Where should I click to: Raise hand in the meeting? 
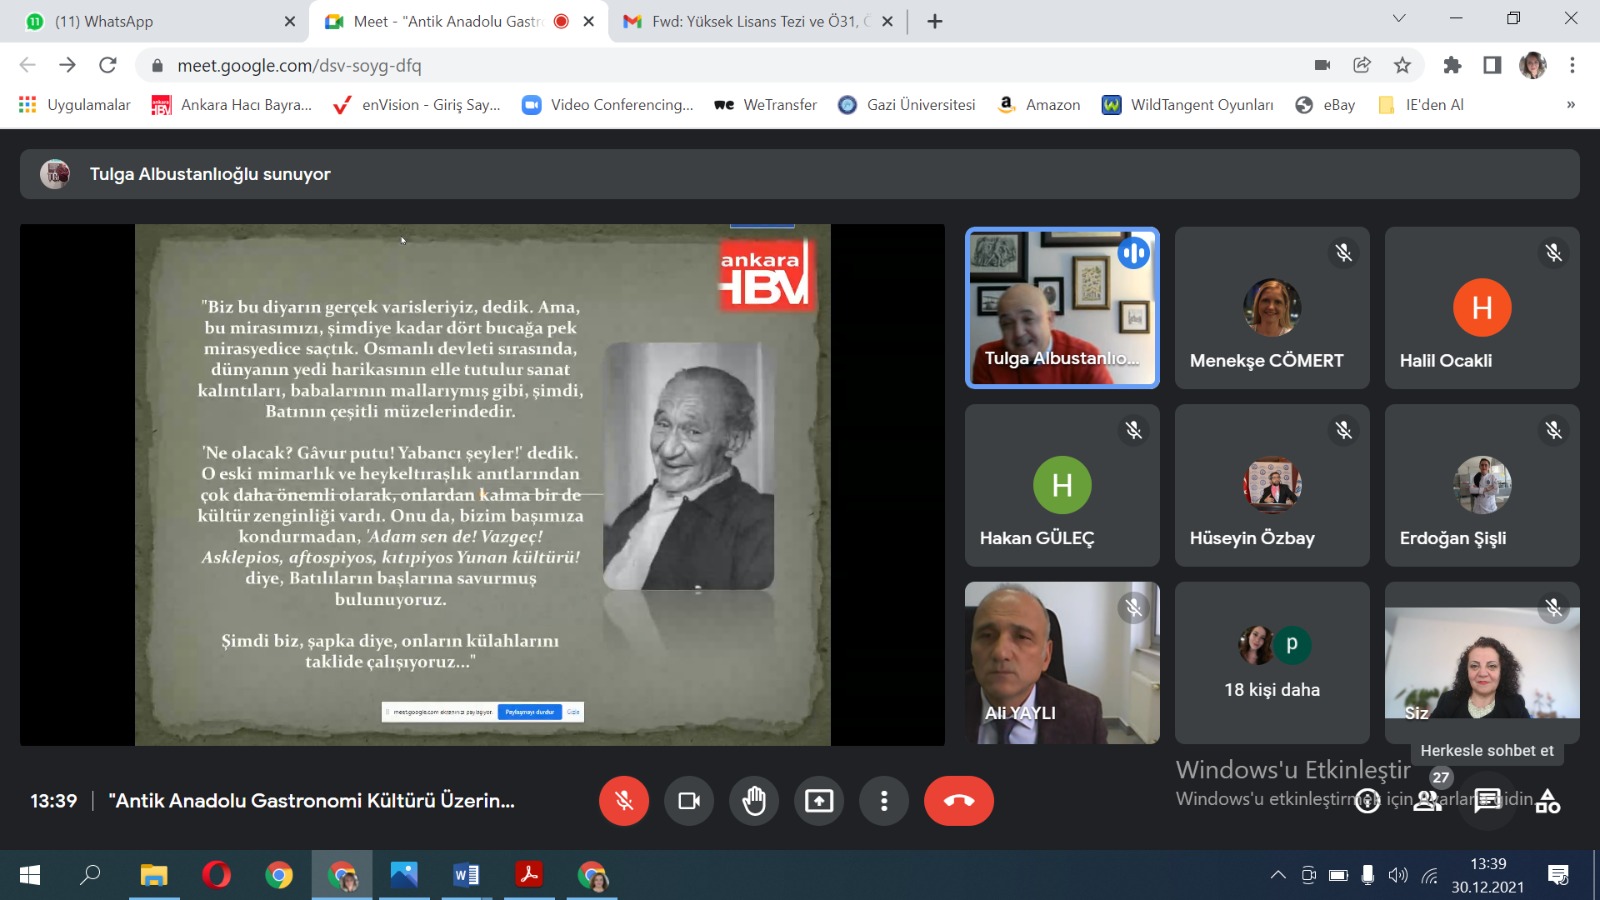tap(754, 801)
